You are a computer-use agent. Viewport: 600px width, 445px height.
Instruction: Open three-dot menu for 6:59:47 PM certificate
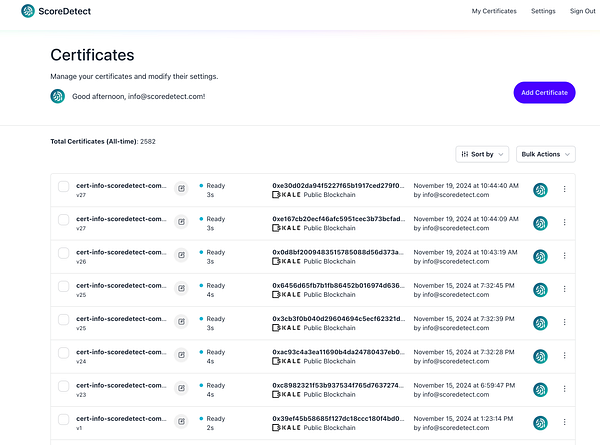[x=564, y=389]
